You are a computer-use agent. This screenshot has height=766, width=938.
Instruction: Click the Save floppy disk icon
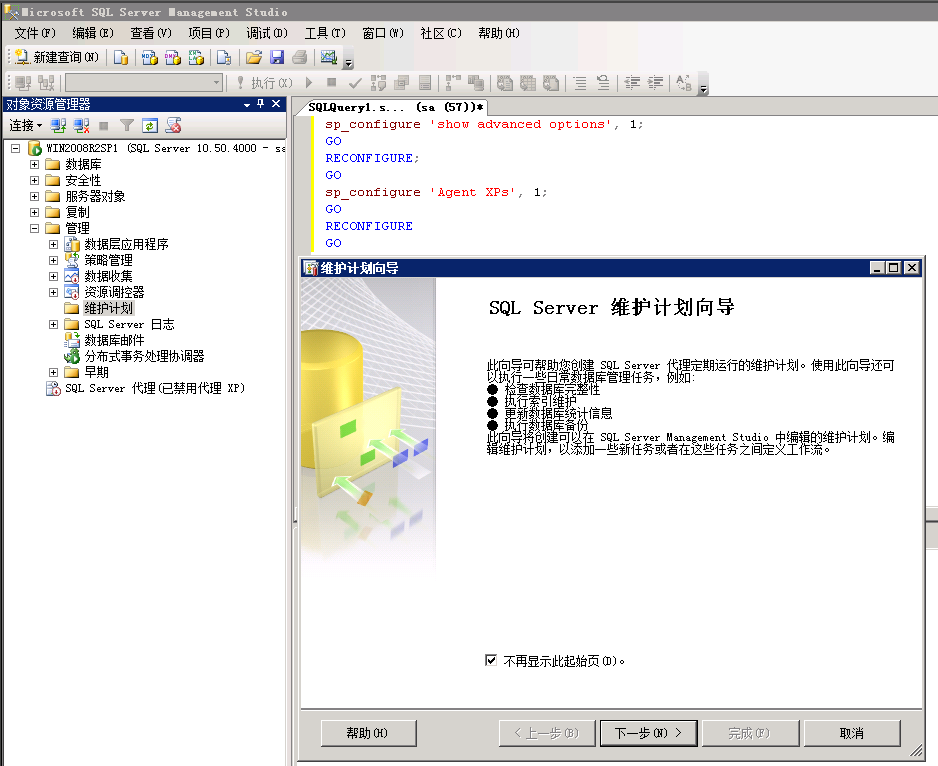pos(277,57)
